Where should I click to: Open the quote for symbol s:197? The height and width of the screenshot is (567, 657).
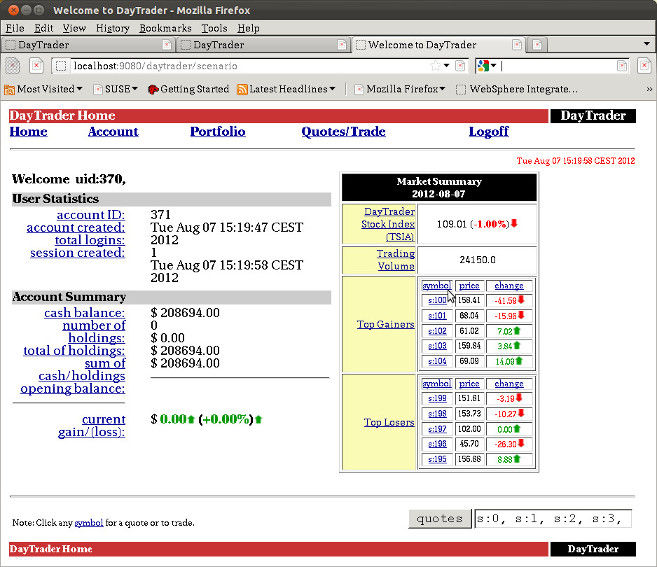[x=437, y=429]
